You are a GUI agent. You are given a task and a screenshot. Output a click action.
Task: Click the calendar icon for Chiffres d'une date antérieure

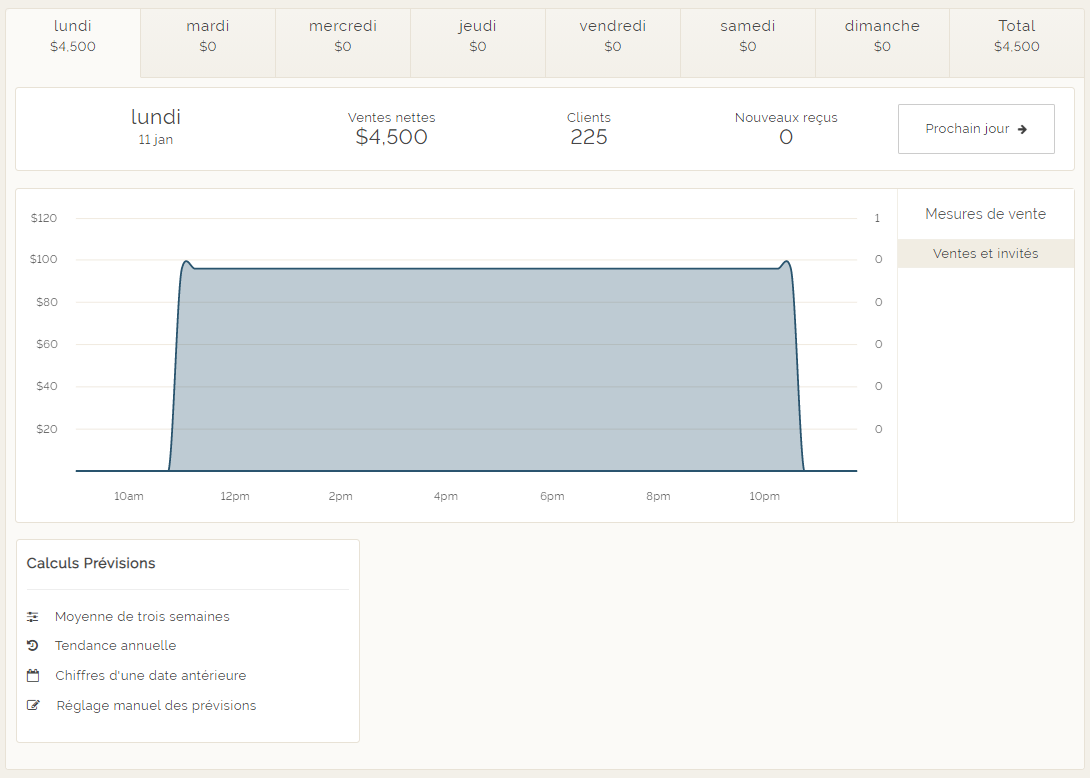tap(33, 676)
